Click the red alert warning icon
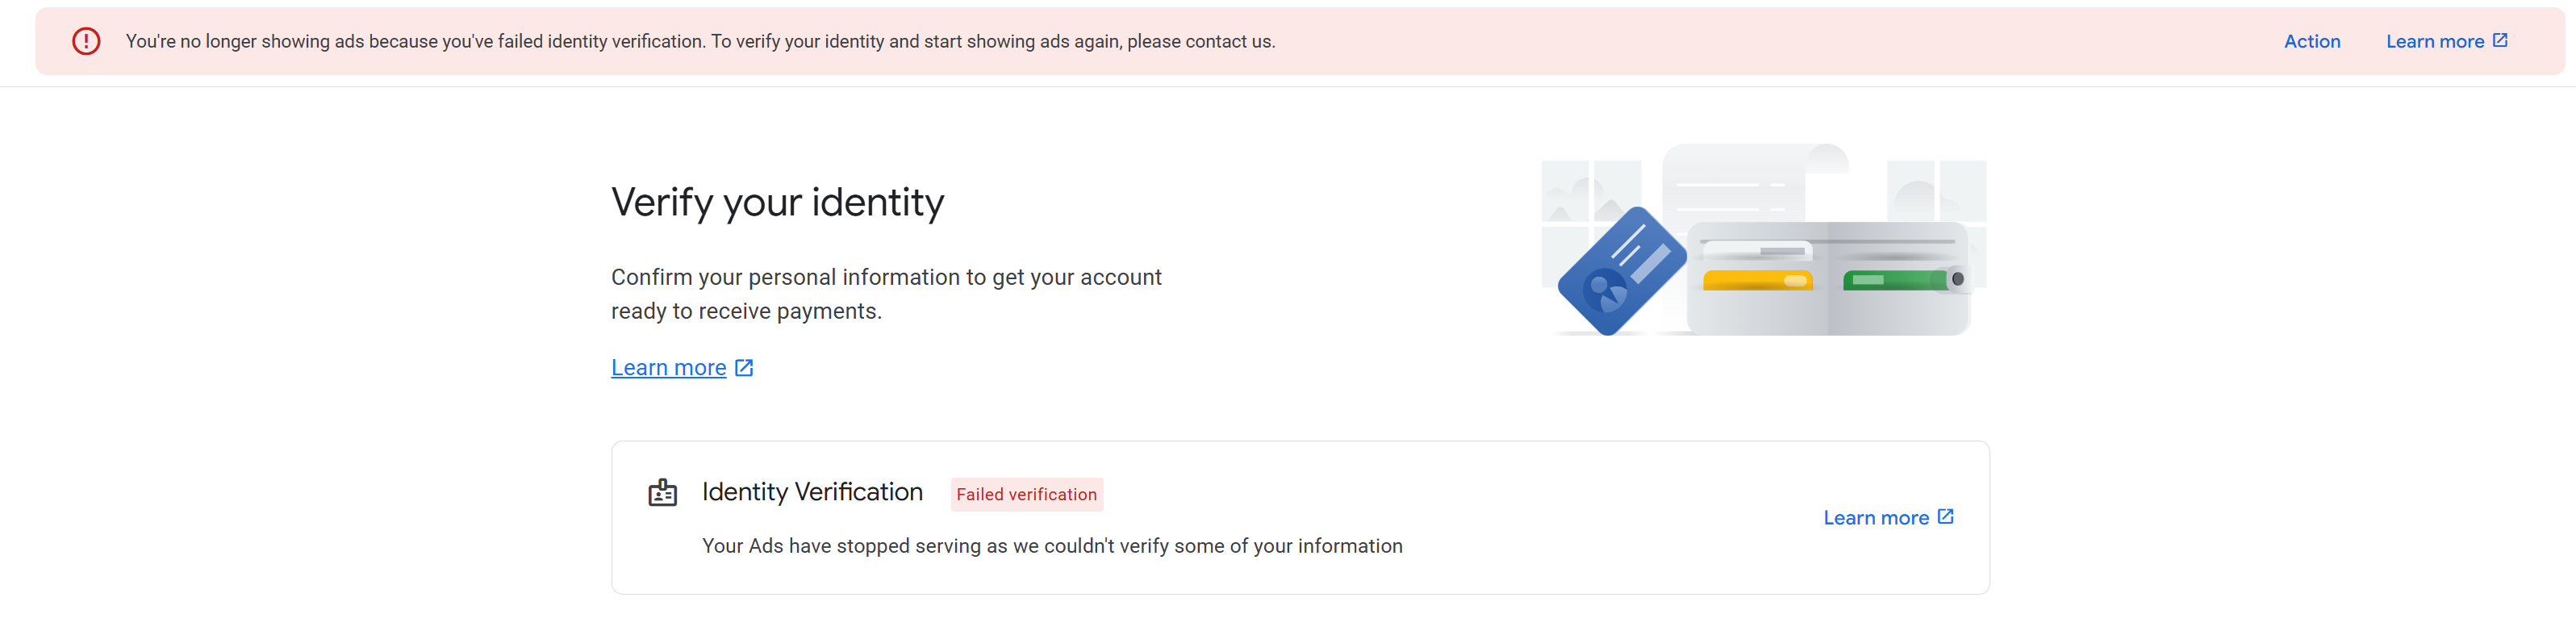2576x631 pixels. pos(86,41)
